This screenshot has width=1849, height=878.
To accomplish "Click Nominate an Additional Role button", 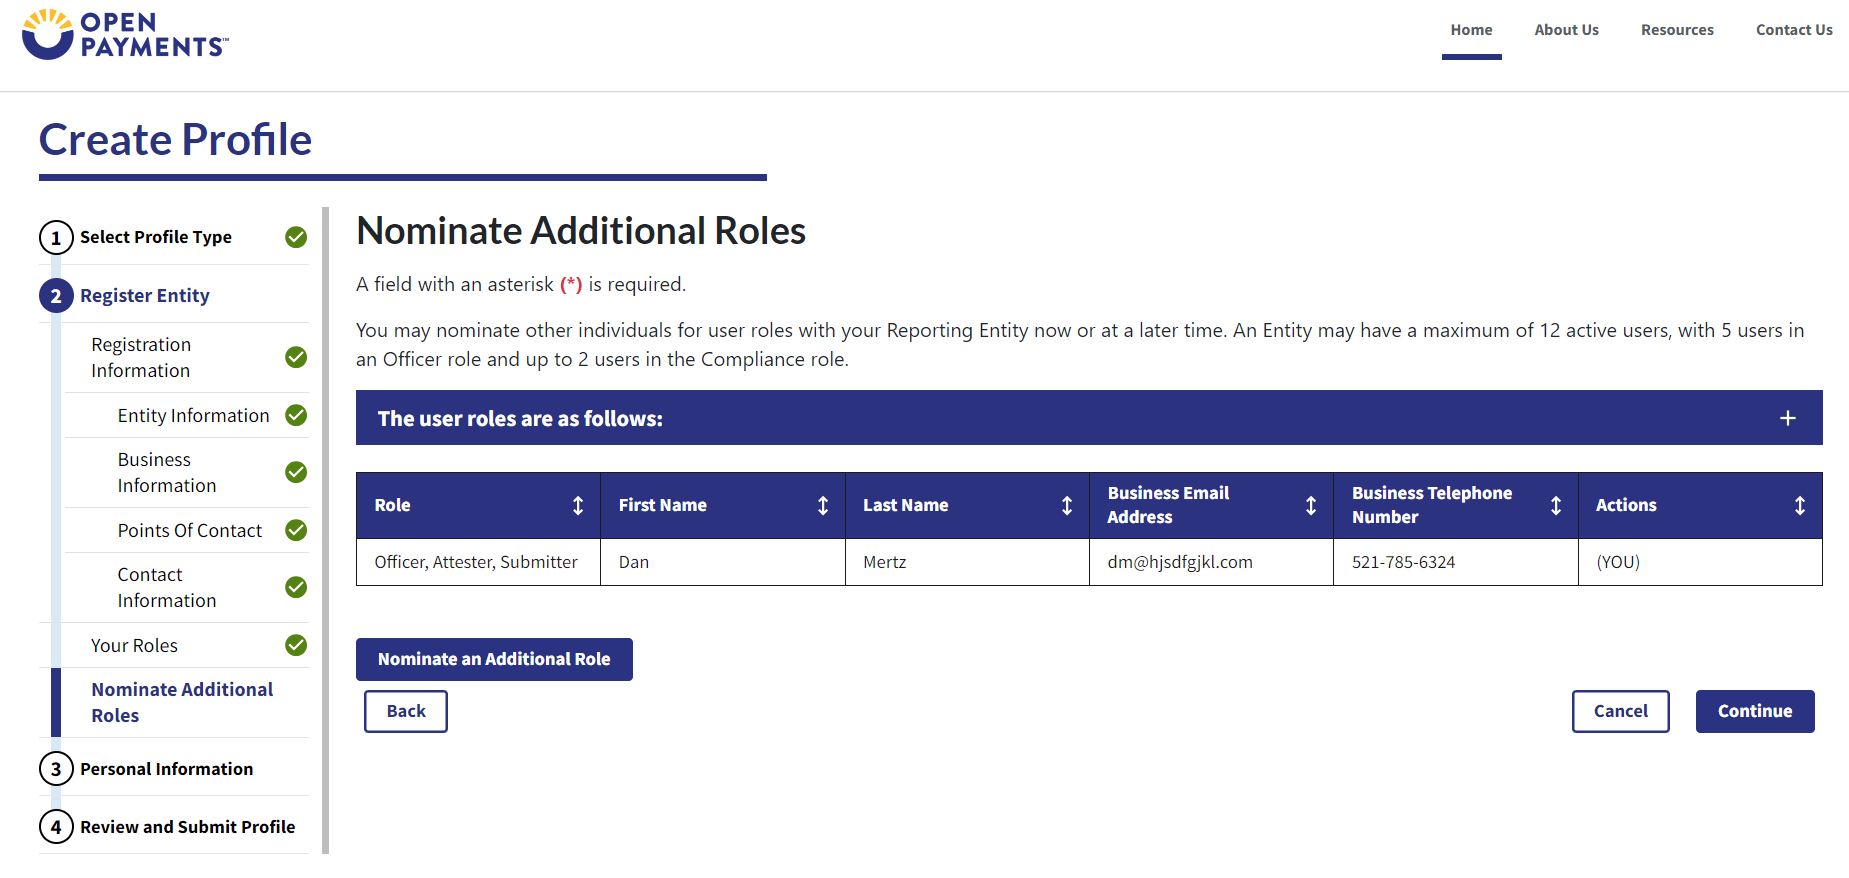I will [x=494, y=659].
